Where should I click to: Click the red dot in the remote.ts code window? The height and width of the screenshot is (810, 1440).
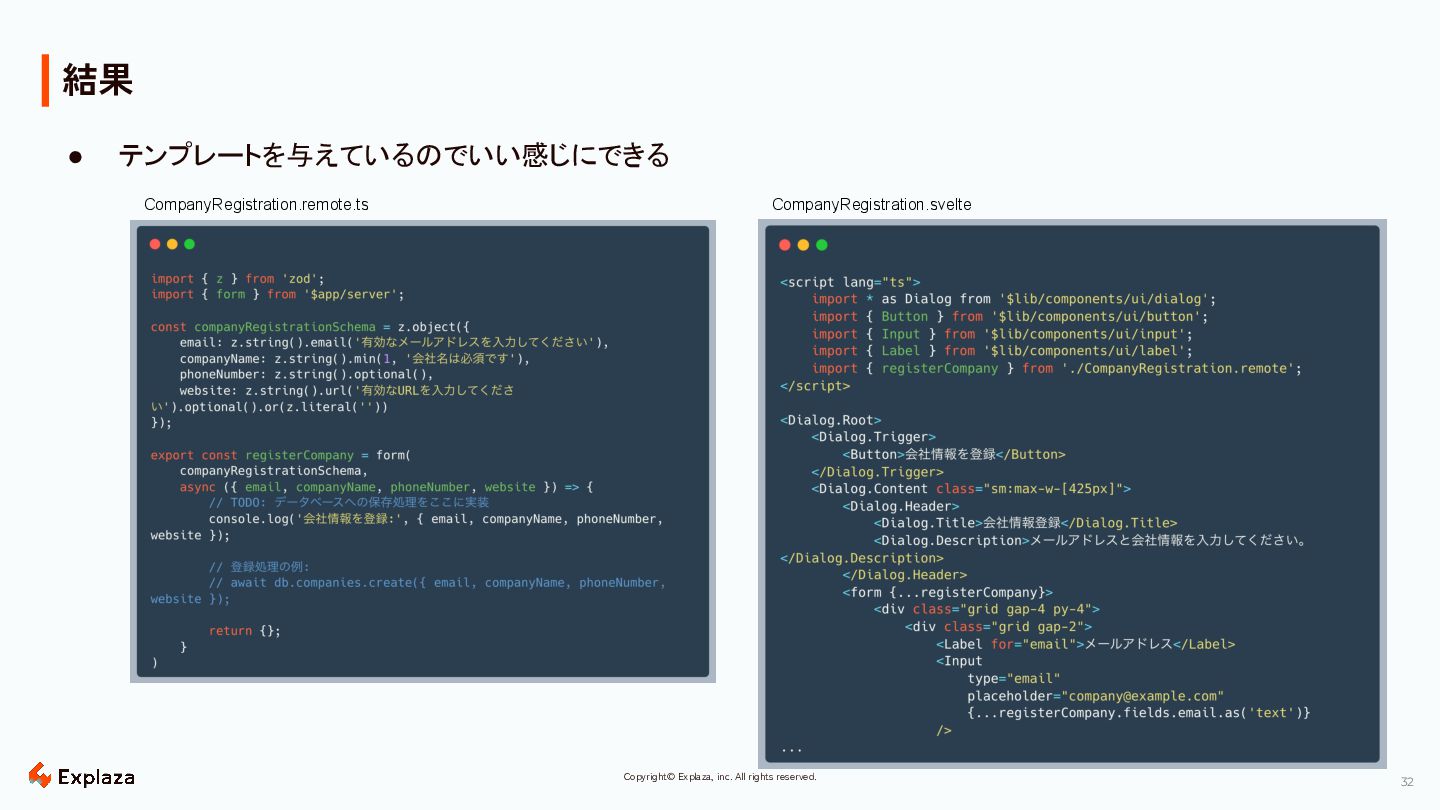tap(155, 244)
